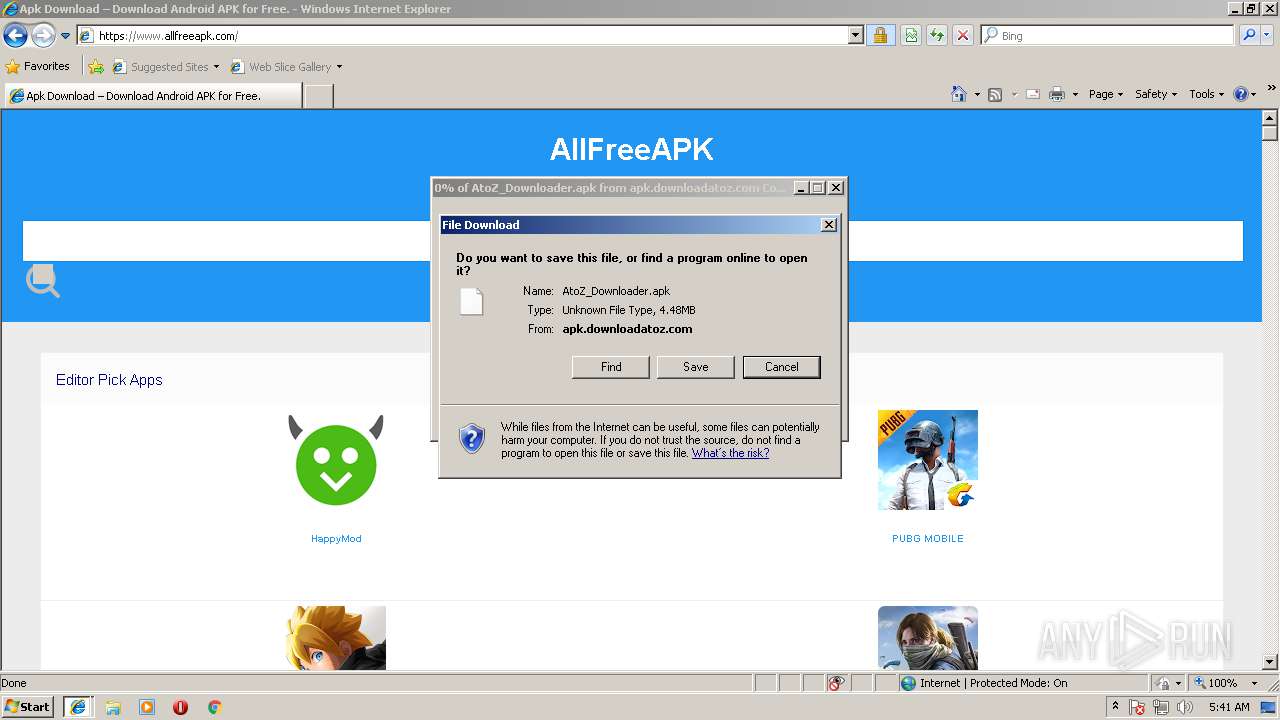The image size is (1280, 720).
Task: Open the blond anime character game thumbnail
Action: [336, 638]
